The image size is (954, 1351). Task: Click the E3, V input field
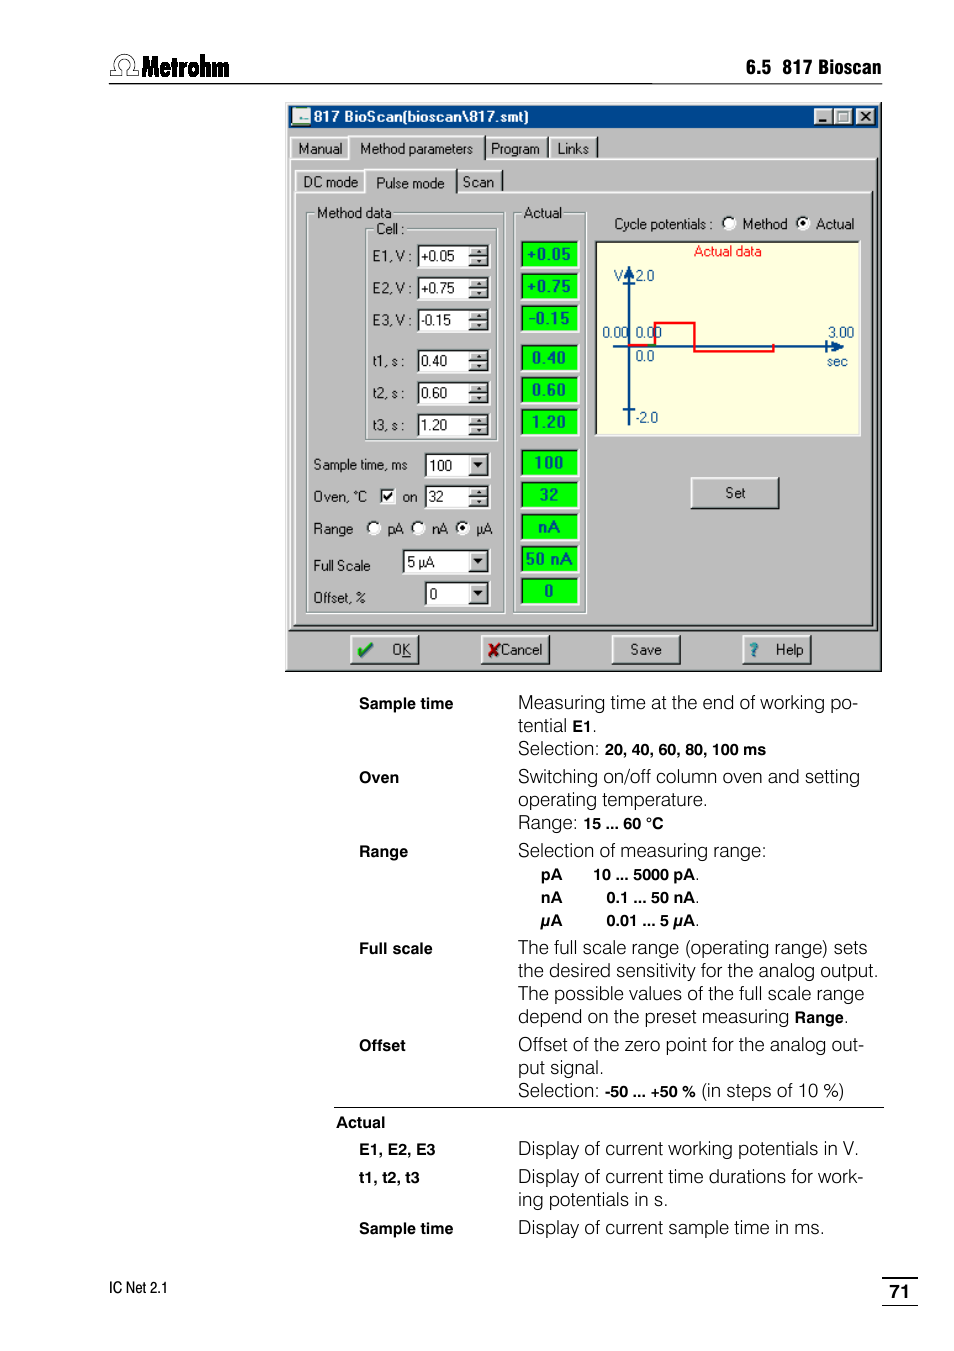click(444, 320)
